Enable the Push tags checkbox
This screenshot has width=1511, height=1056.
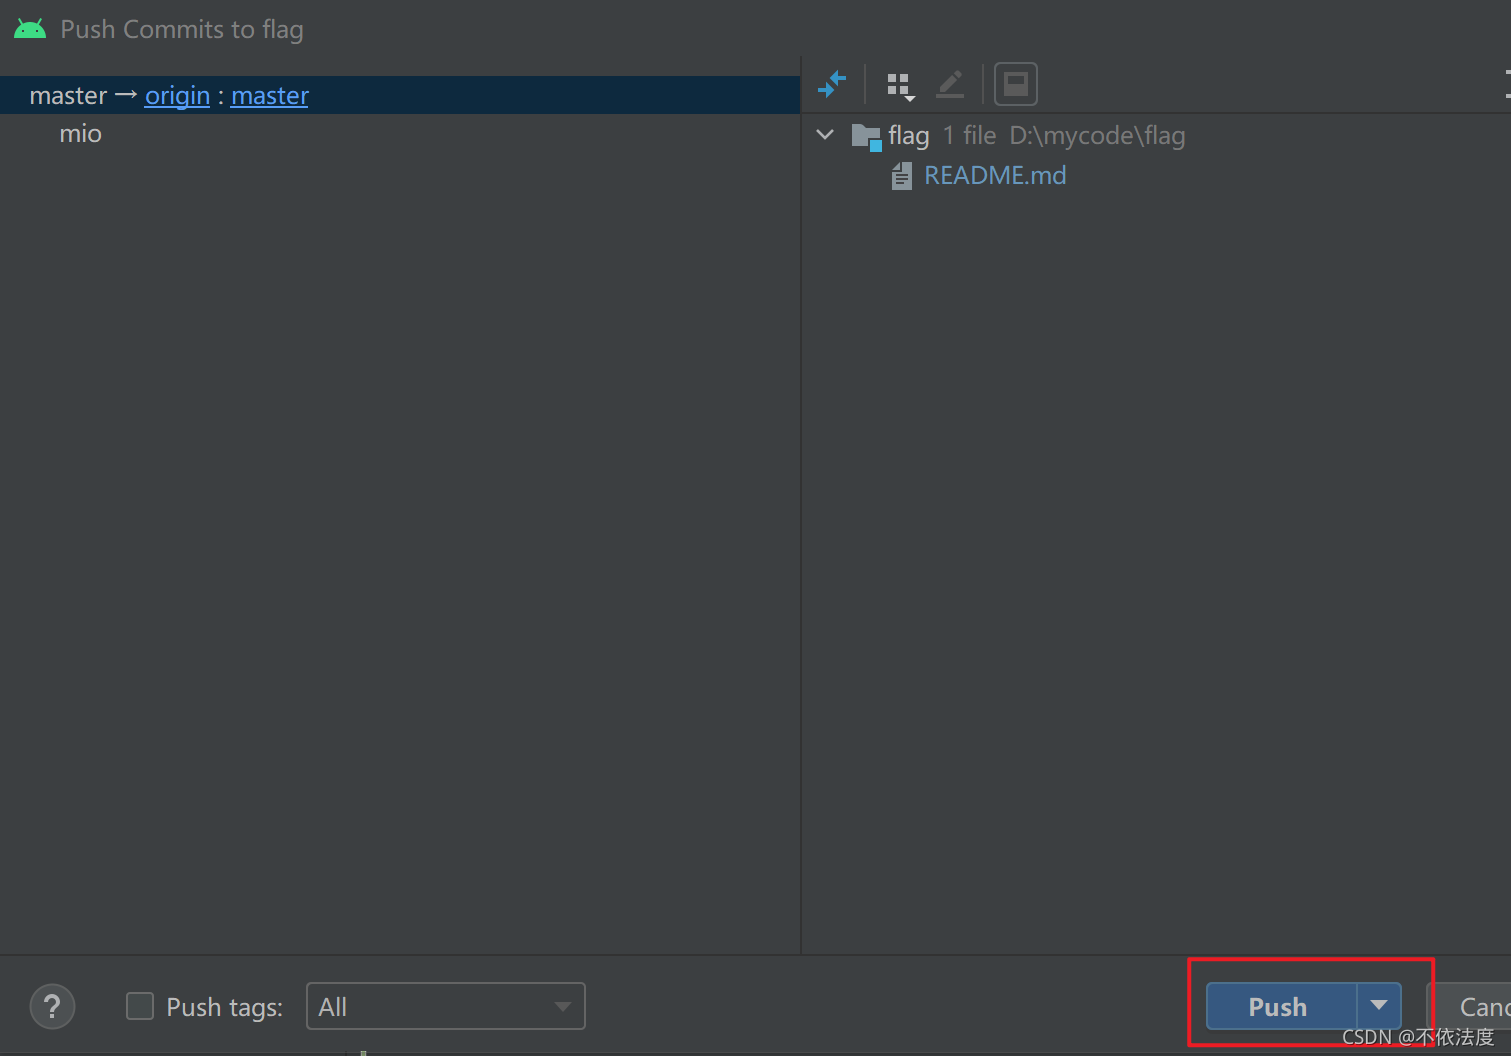click(140, 1006)
